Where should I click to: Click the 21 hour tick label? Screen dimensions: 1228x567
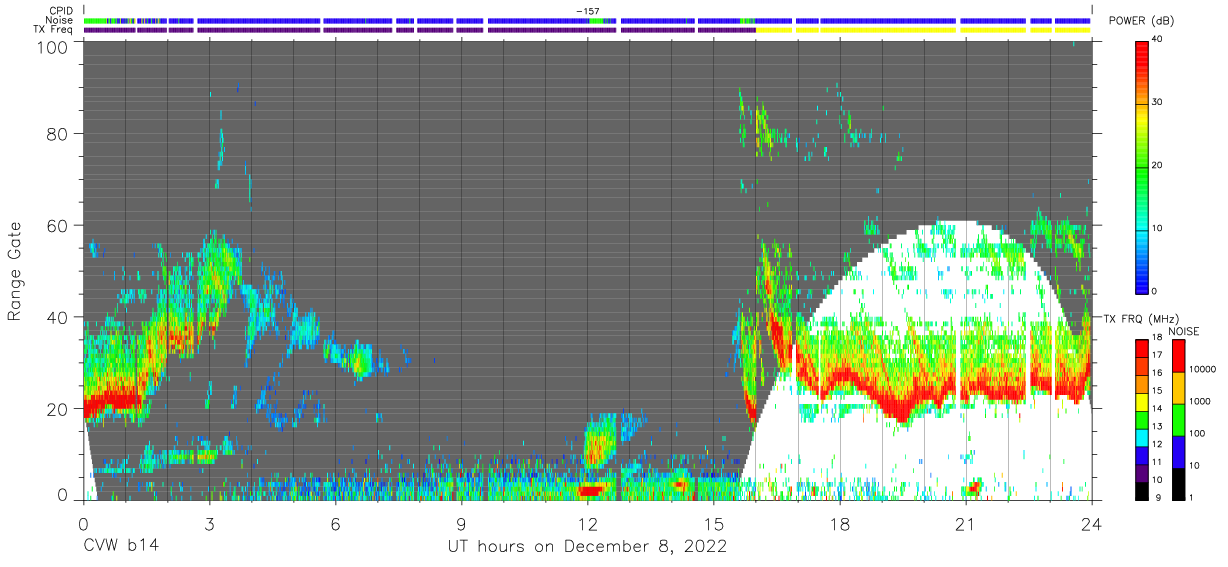pos(966,523)
